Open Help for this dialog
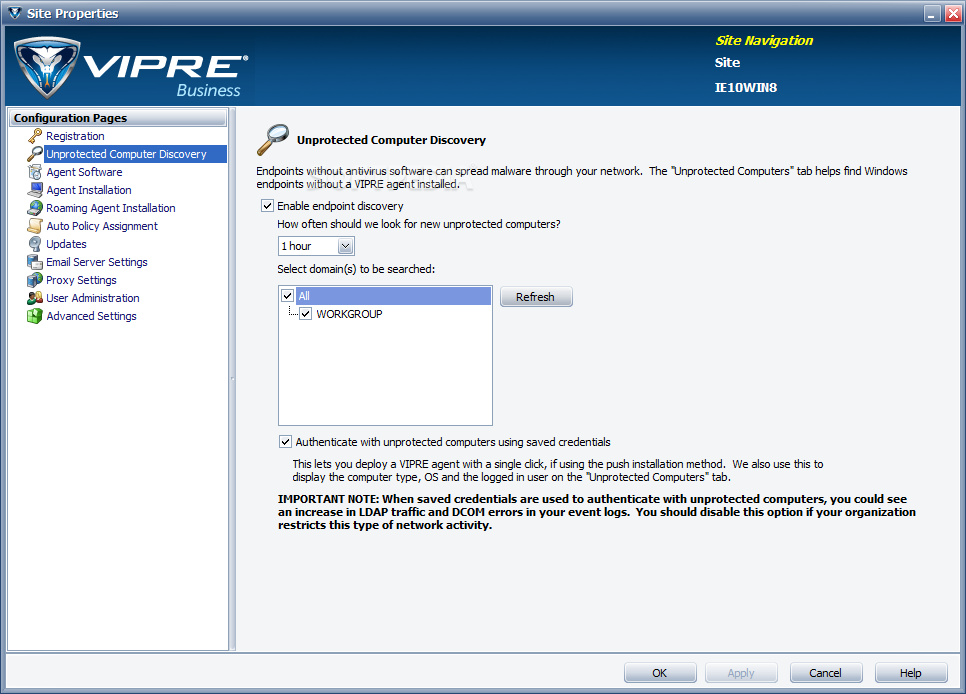 pyautogui.click(x=911, y=673)
